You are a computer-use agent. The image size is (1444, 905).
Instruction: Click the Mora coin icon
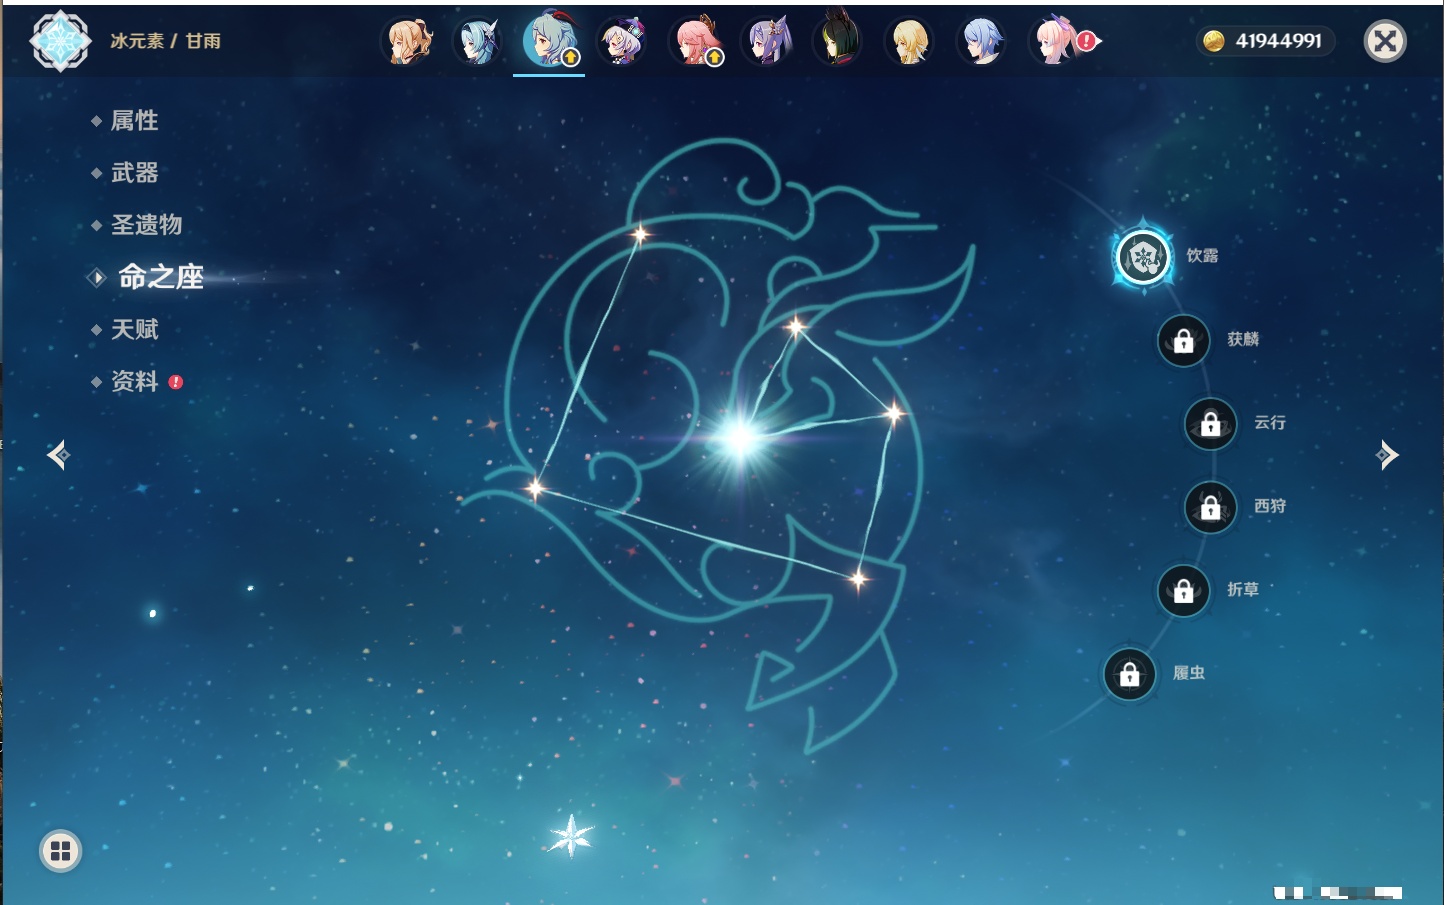pos(1214,41)
